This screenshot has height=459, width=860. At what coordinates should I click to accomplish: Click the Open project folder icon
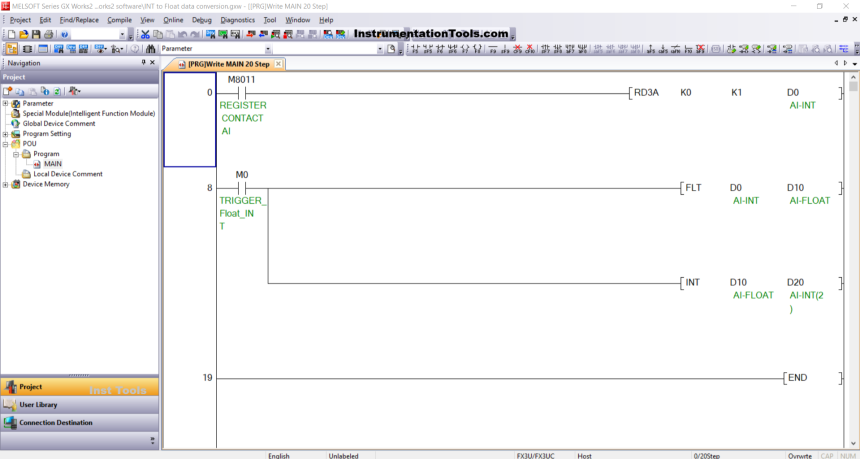[21, 34]
